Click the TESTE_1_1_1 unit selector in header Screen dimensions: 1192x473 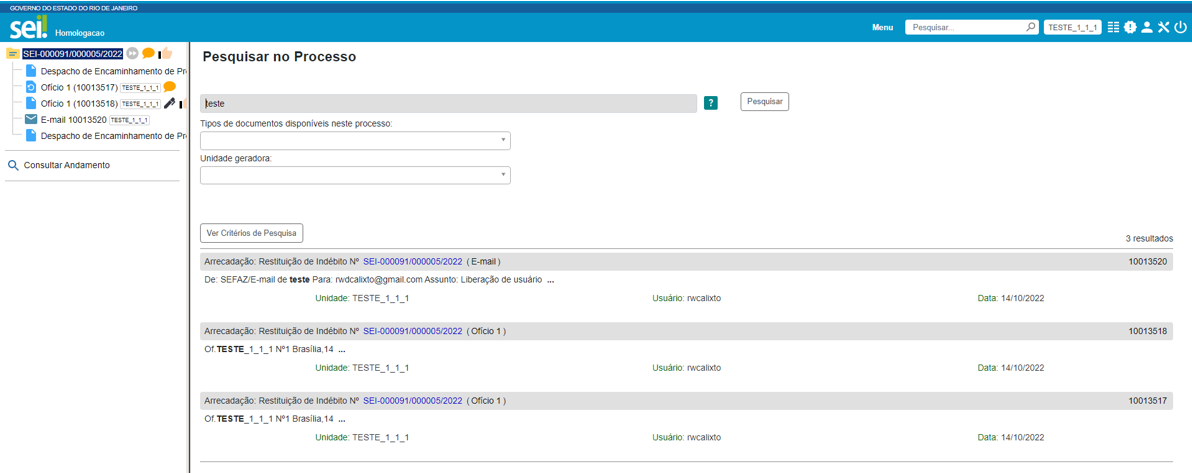(1072, 28)
